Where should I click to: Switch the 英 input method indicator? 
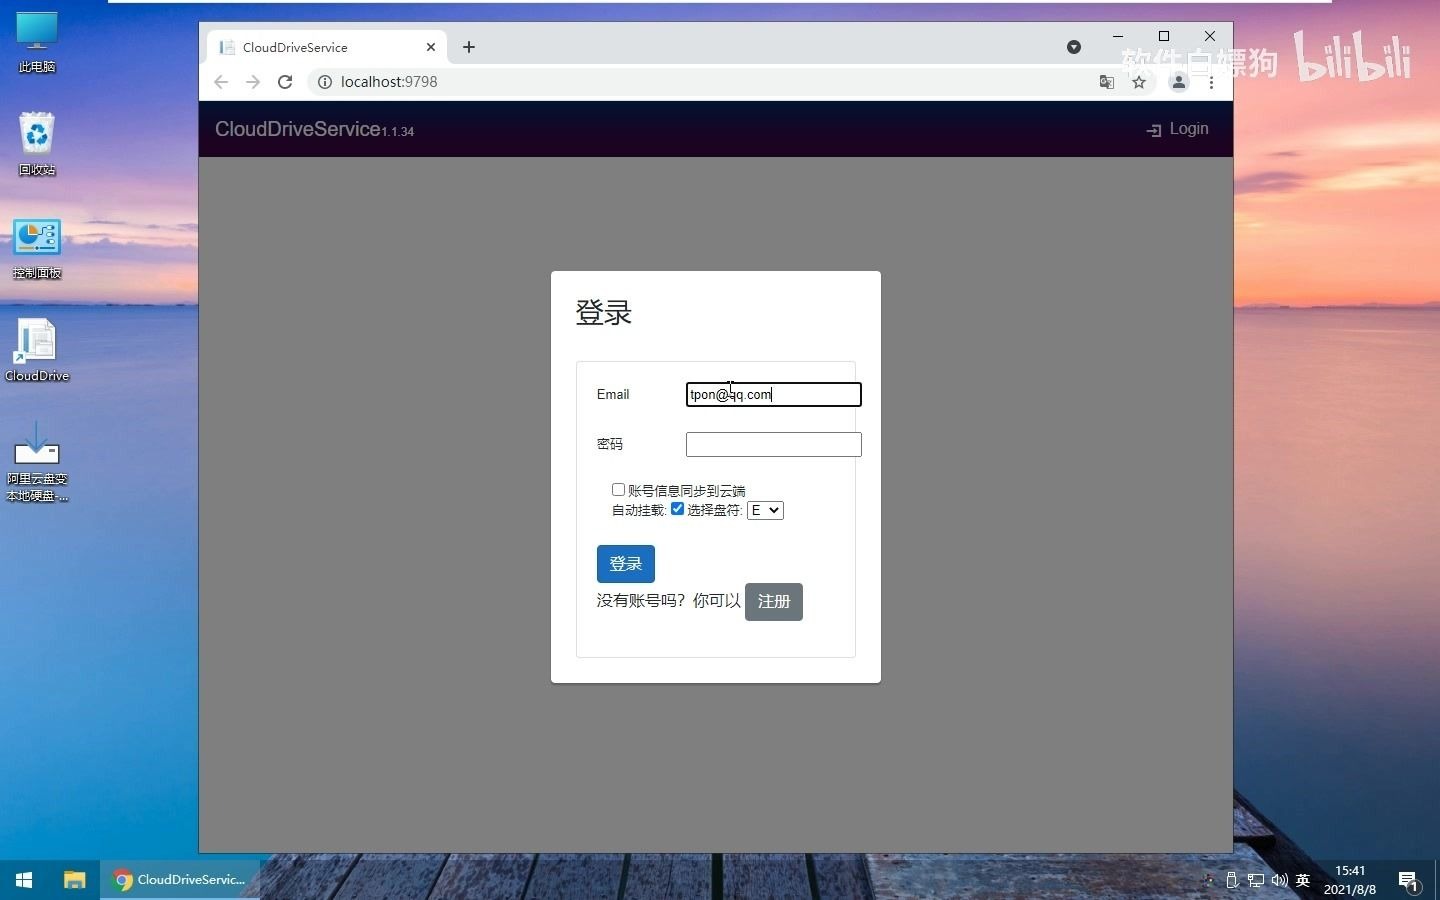click(1303, 881)
